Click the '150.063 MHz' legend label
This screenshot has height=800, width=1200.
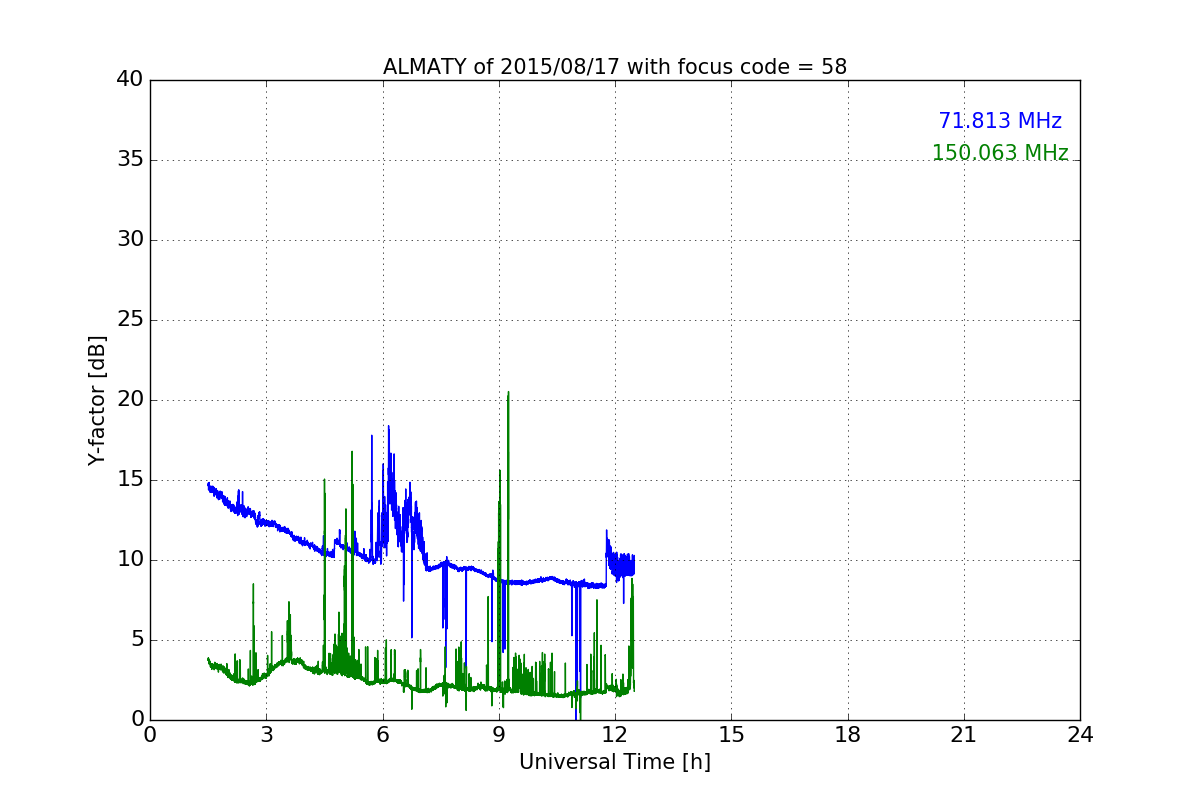(x=1000, y=153)
